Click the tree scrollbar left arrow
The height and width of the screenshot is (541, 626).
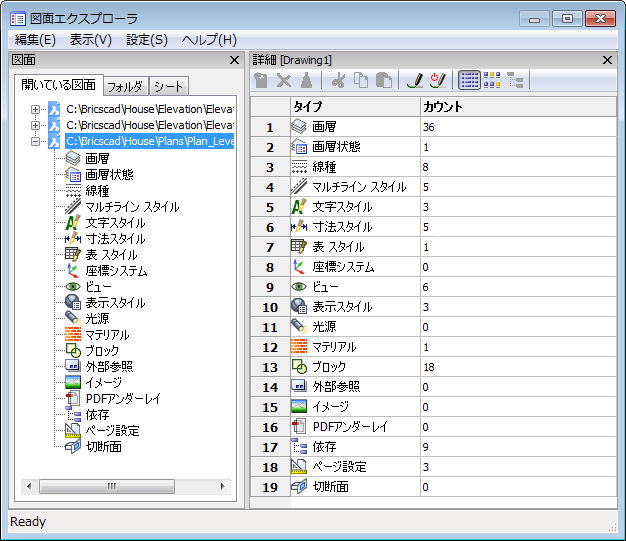29,486
